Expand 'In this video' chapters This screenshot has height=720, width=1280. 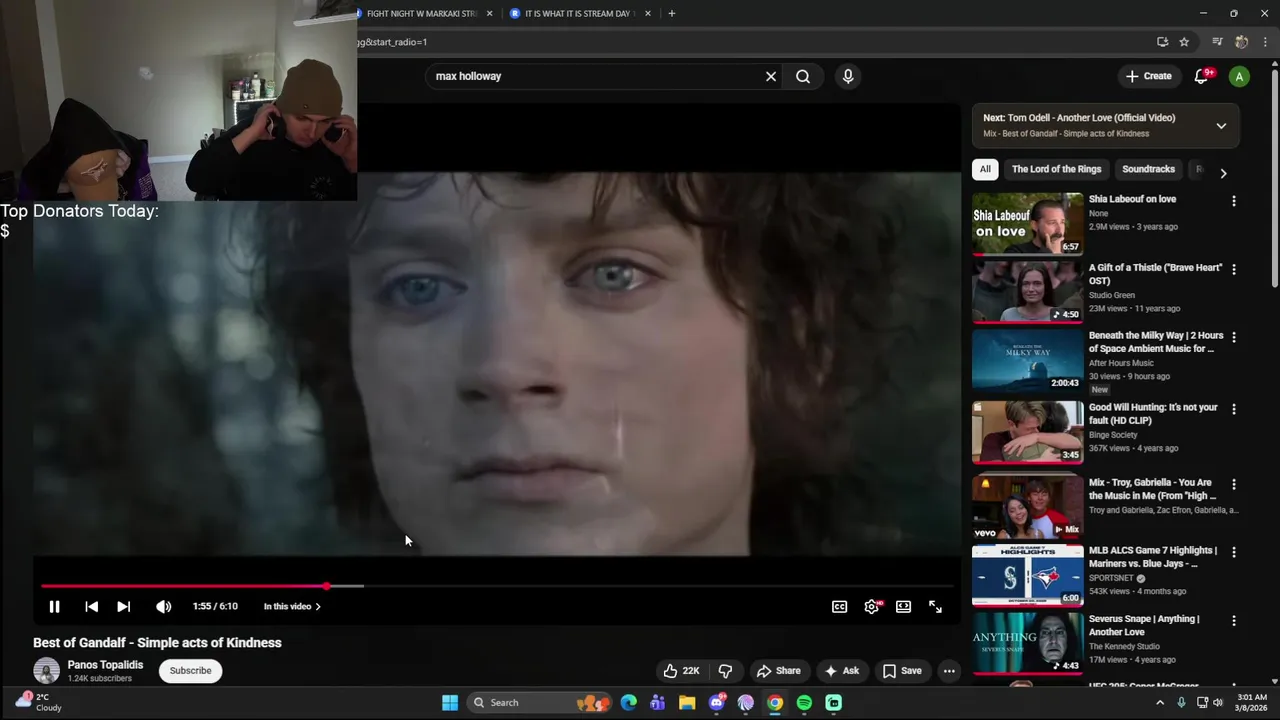click(292, 606)
